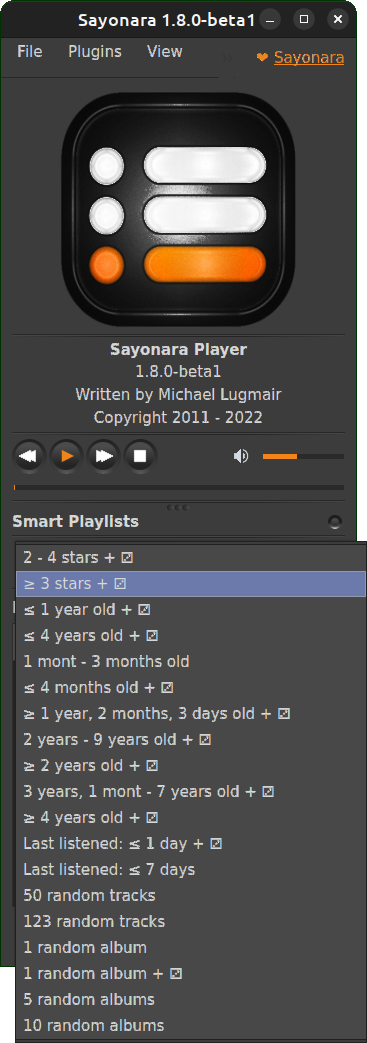The width and height of the screenshot is (367, 1043).
Task: Close the Sayonara window
Action: pyautogui.click(x=338, y=19)
